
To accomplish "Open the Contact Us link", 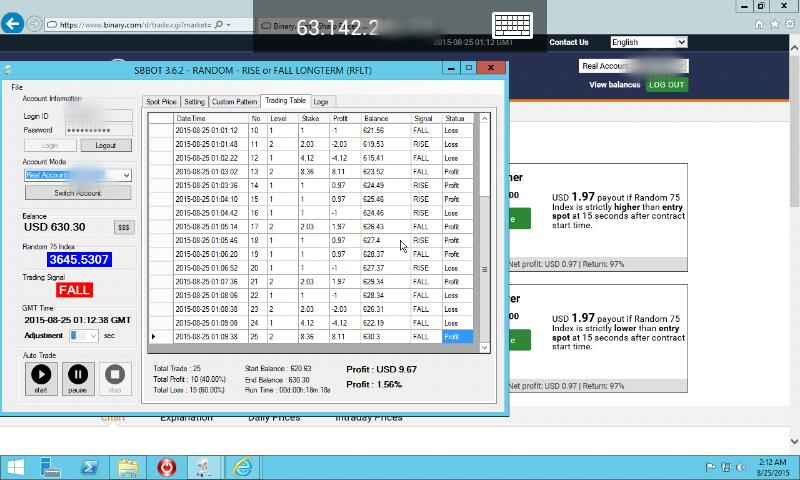I will click(569, 42).
